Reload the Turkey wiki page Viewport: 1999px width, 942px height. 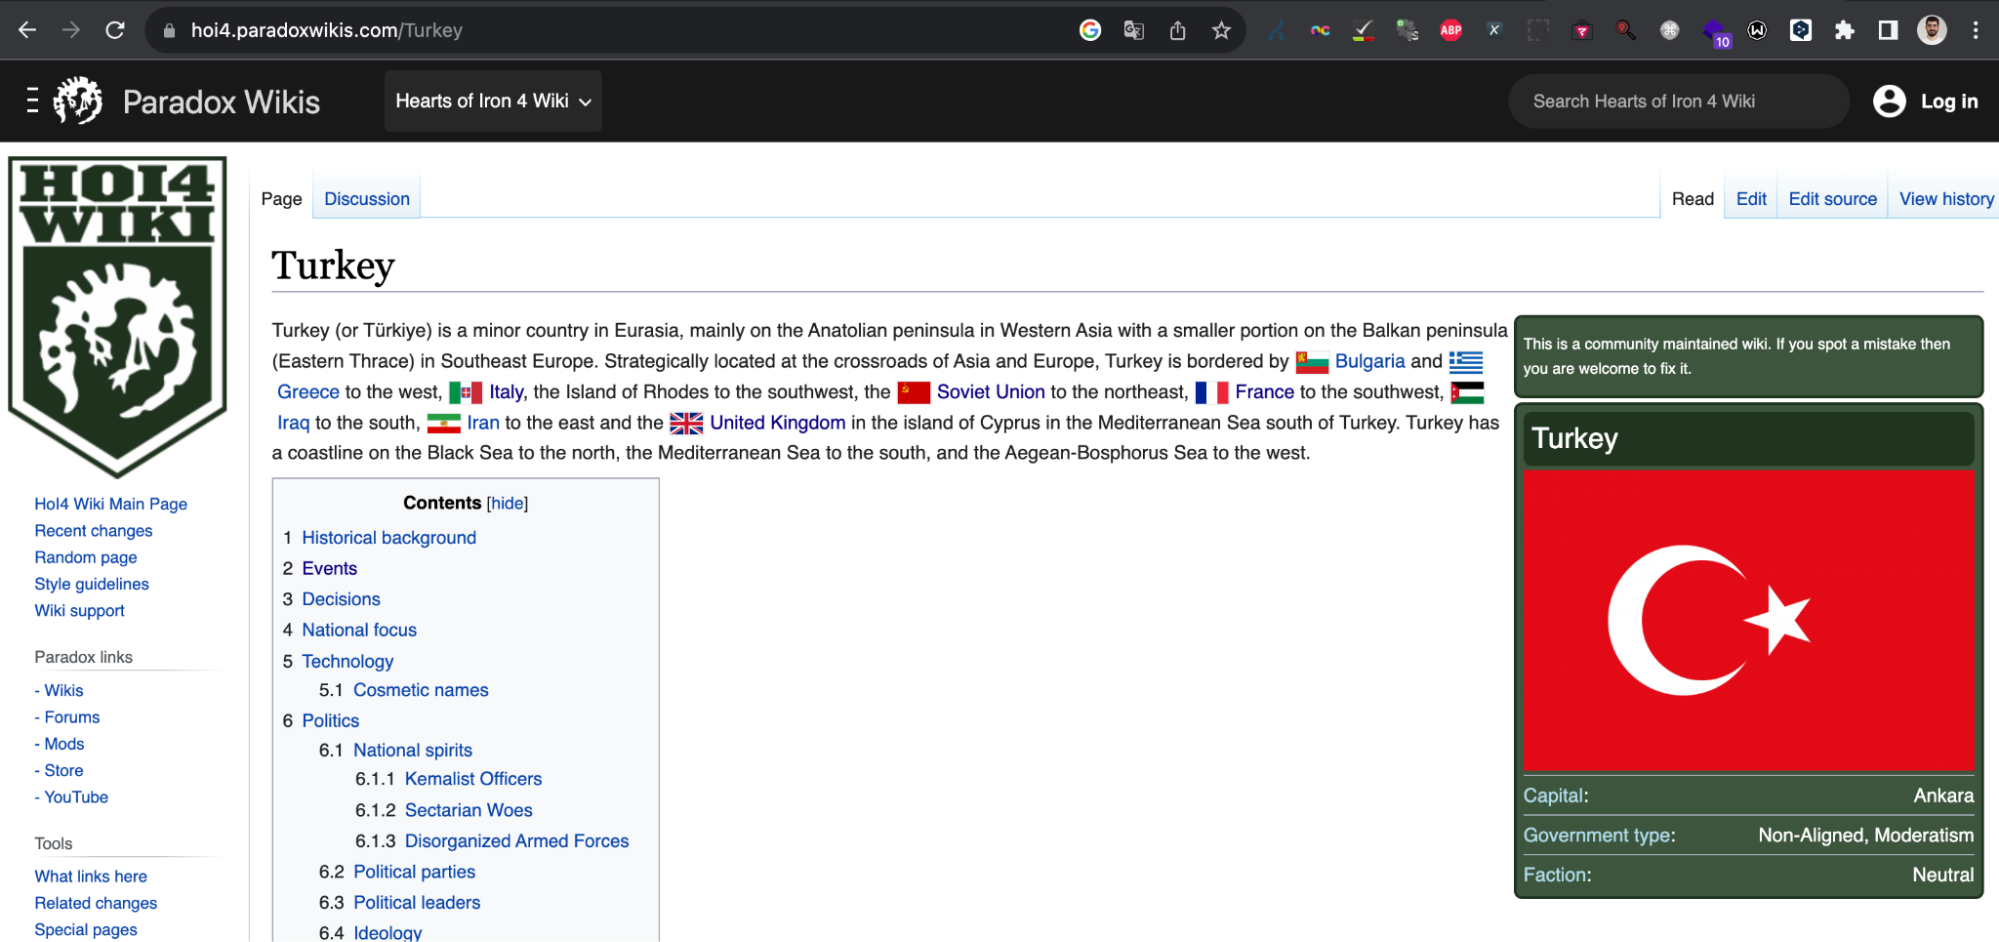coord(115,30)
